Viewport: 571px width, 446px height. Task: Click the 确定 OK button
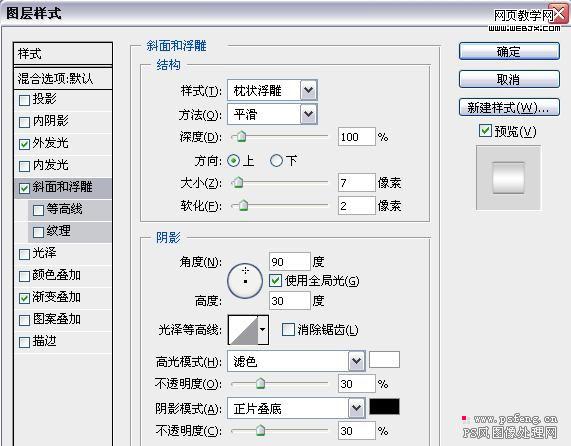(x=509, y=51)
